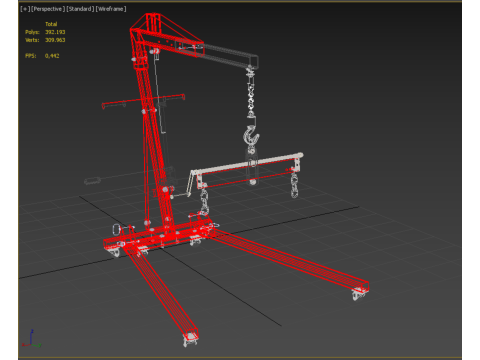Image resolution: width=480 pixels, height=360 pixels.
Task: Select the right front red base leg
Action: [x=289, y=260]
